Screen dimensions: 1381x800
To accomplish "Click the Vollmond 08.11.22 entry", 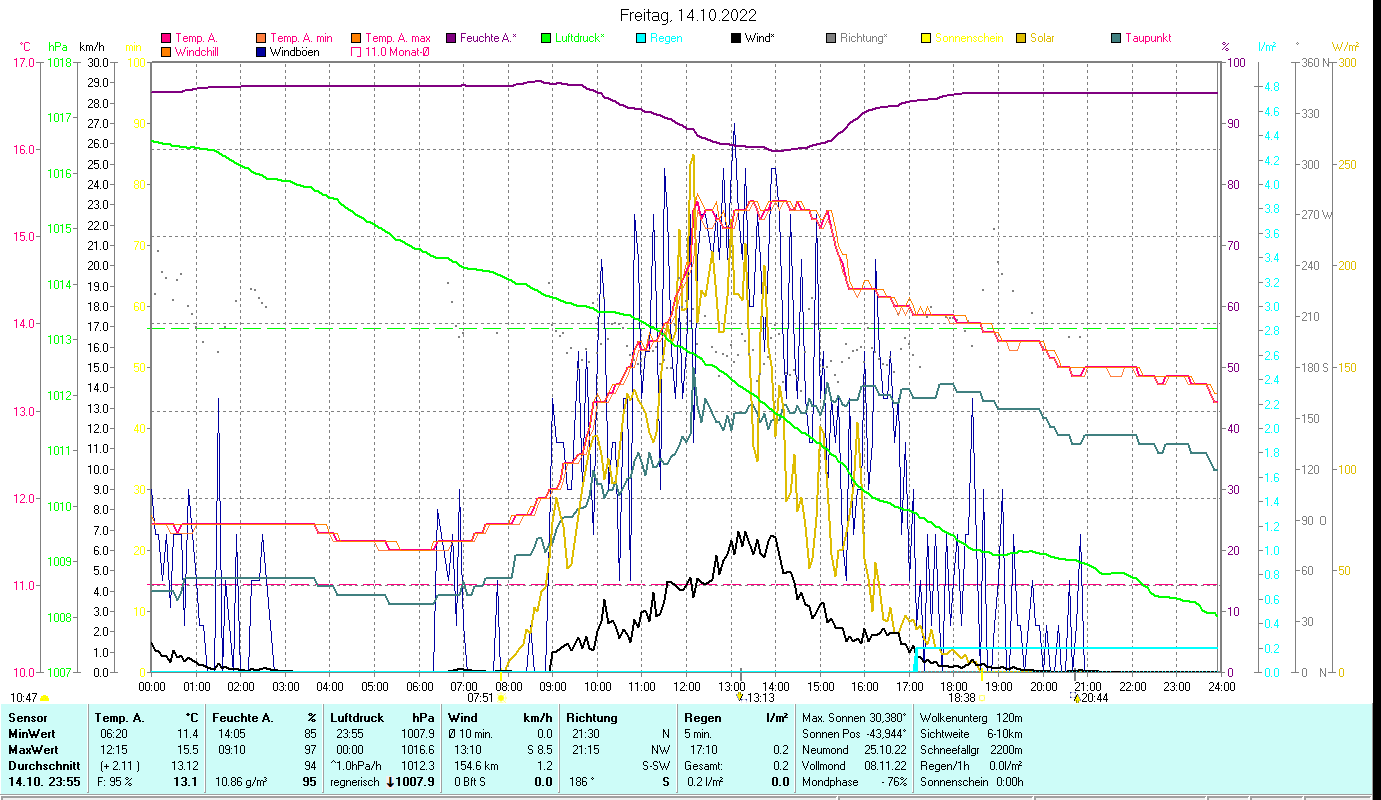I will (854, 766).
